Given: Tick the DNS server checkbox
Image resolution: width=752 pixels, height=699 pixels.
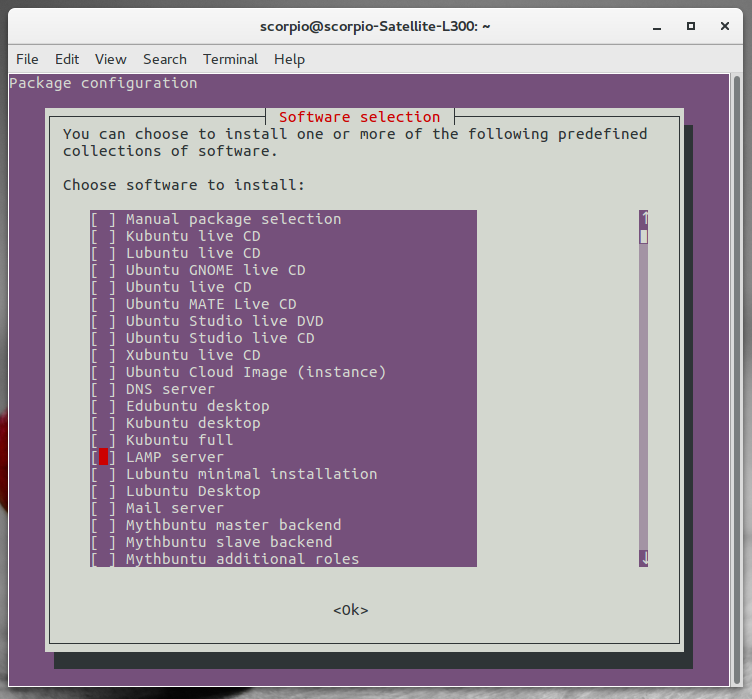Looking at the screenshot, I should click(x=104, y=389).
